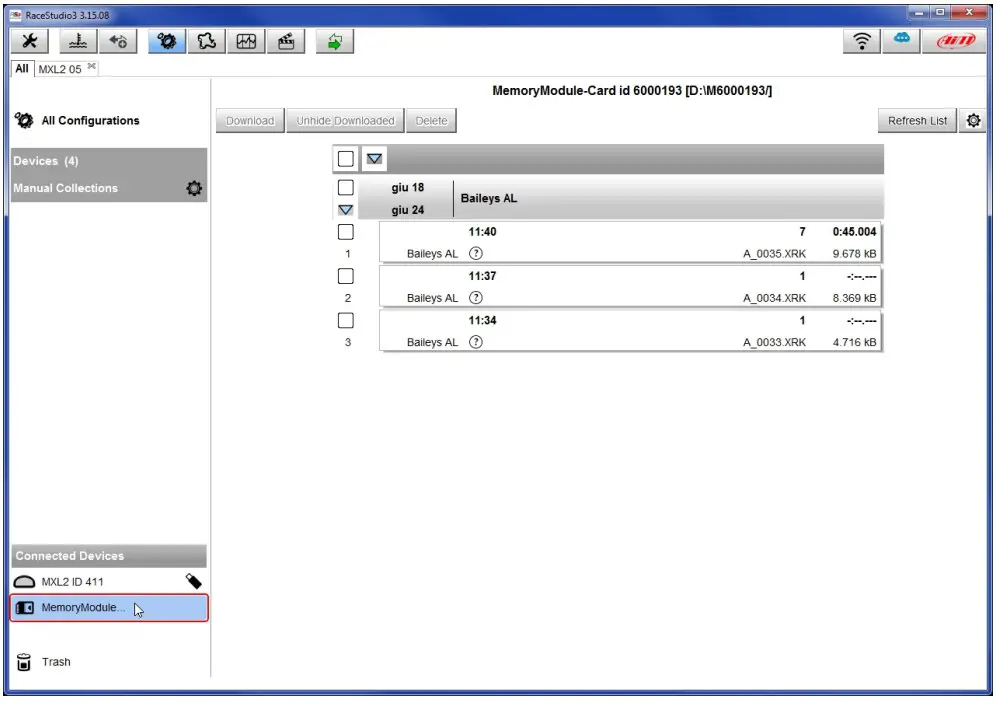The height and width of the screenshot is (703, 998).
Task: Open the Wi-Fi connection icon
Action: 862,41
